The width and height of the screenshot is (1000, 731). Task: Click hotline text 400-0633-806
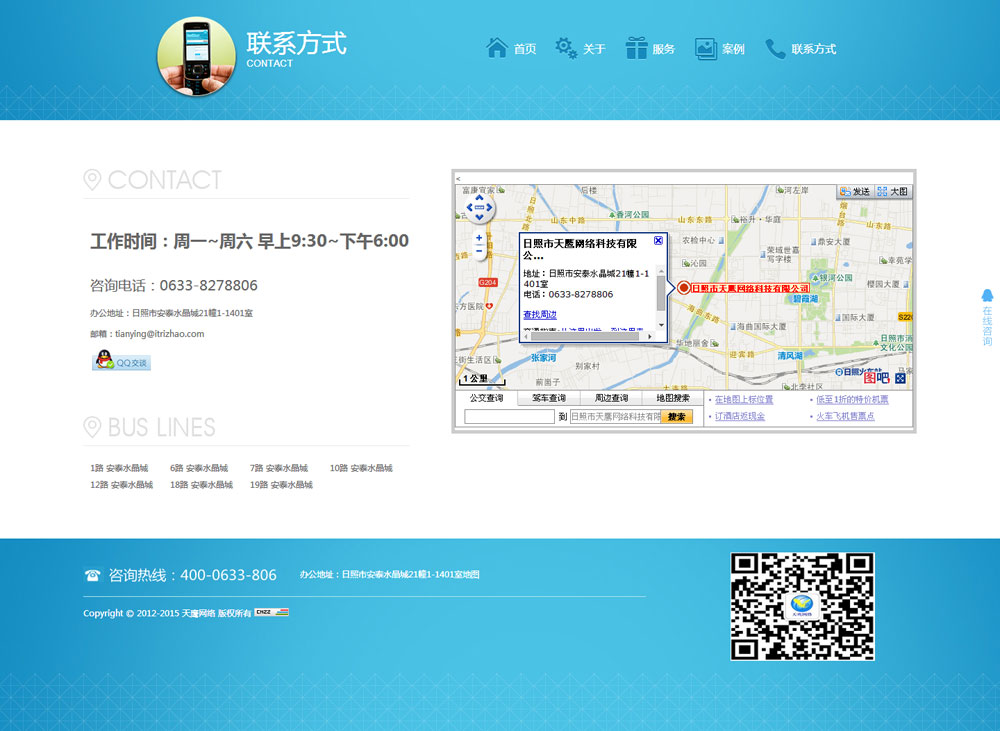[x=228, y=575]
